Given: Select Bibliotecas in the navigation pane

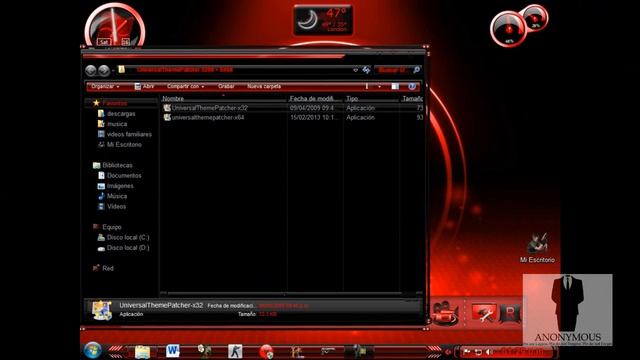Looking at the screenshot, I should pyautogui.click(x=117, y=165).
